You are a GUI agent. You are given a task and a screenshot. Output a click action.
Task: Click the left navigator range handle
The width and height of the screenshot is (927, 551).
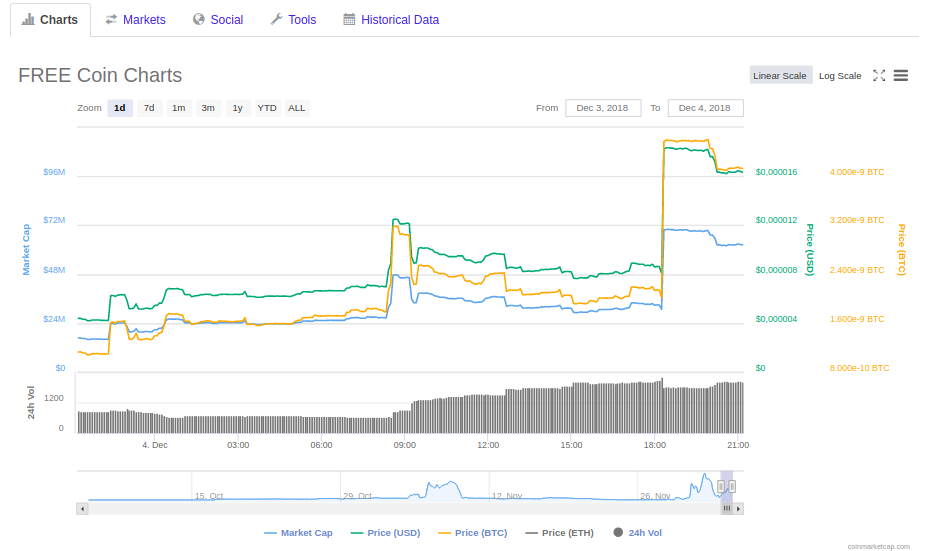[721, 486]
